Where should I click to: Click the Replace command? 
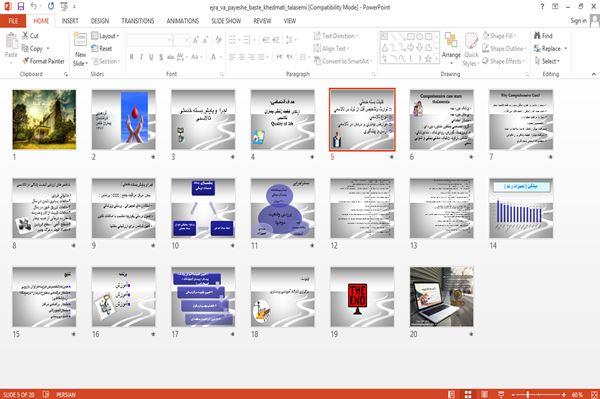(x=548, y=48)
